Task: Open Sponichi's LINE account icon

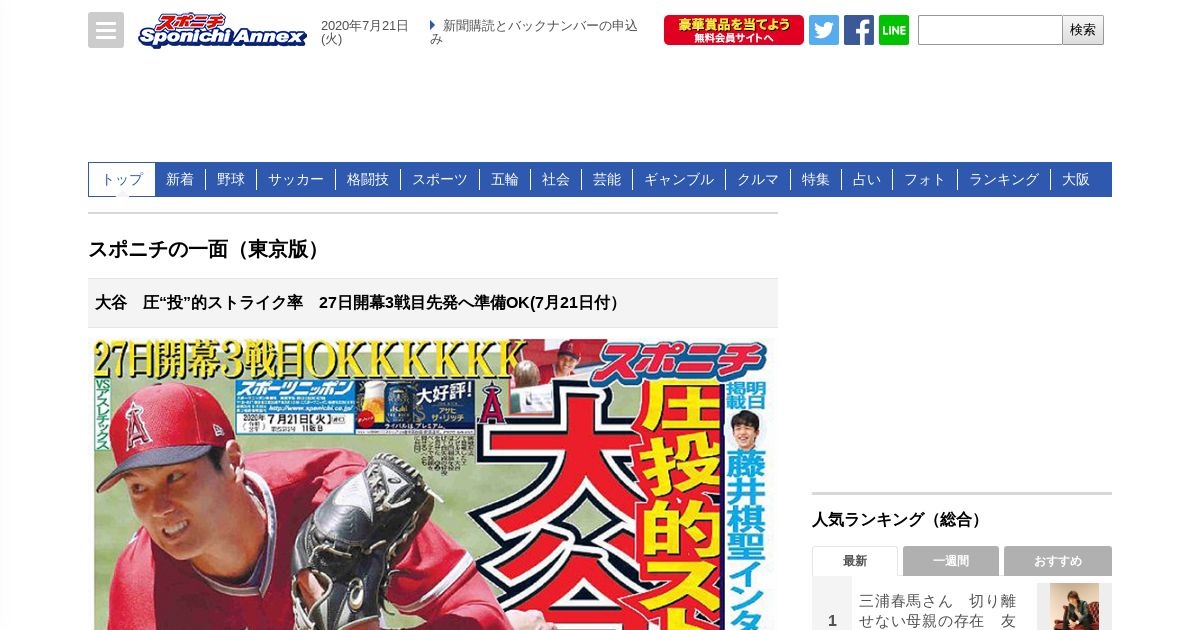Action: pos(894,30)
